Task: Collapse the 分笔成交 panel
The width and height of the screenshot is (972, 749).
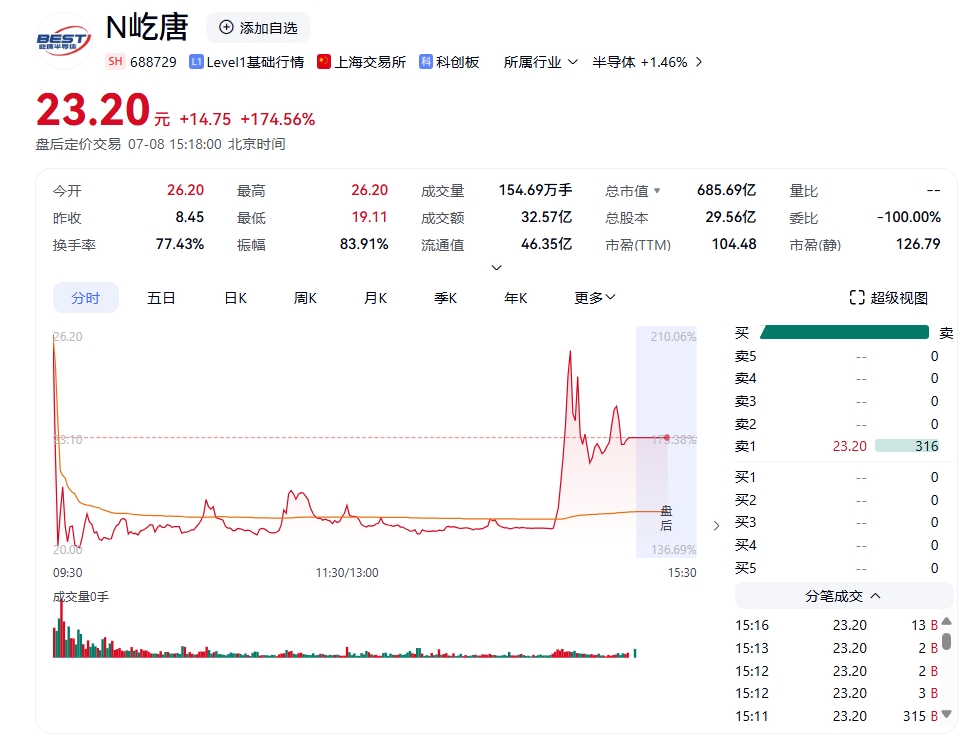Action: [x=875, y=596]
